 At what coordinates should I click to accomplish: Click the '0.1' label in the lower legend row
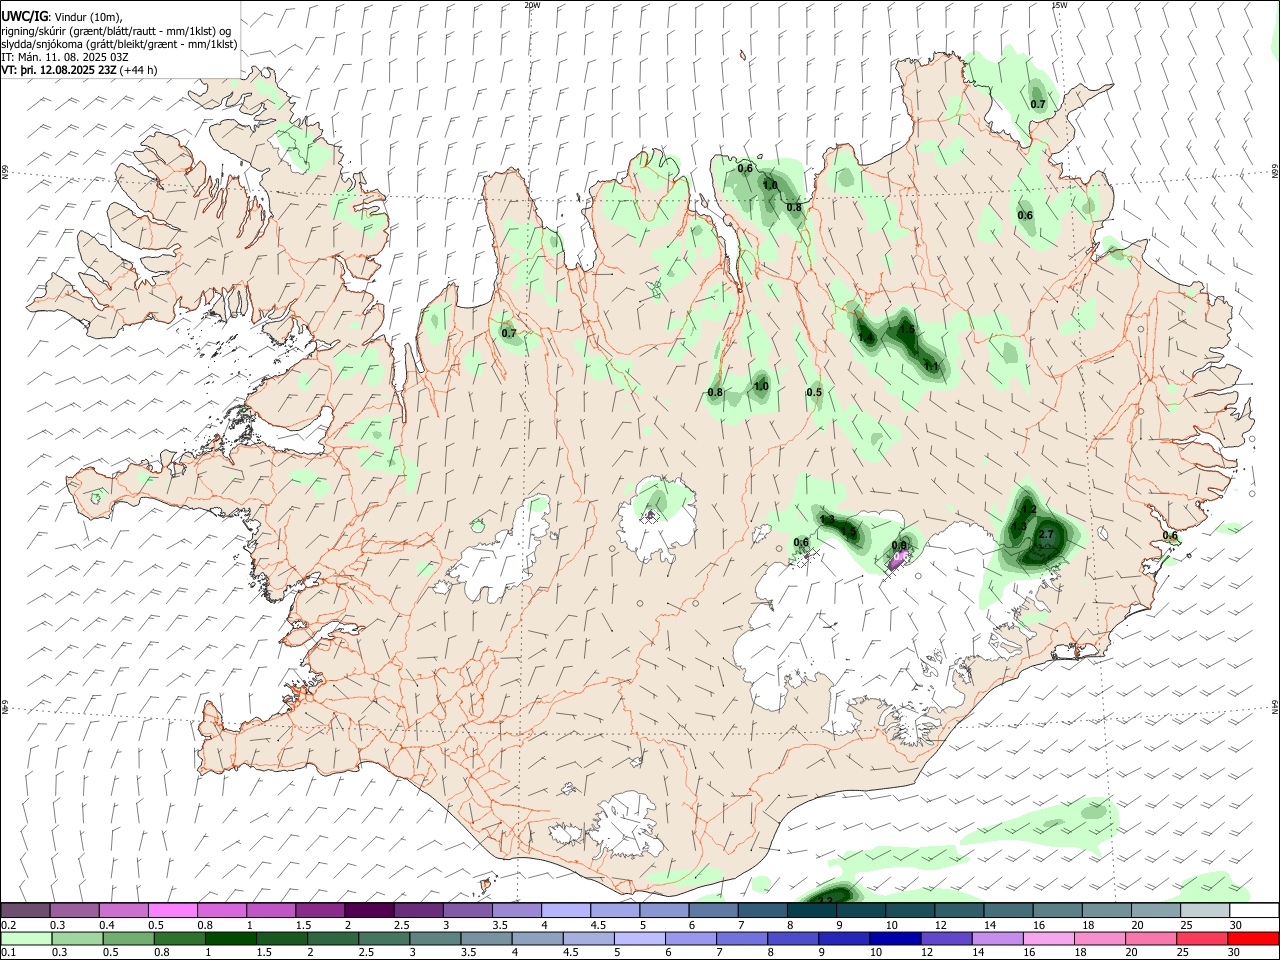pos(10,953)
